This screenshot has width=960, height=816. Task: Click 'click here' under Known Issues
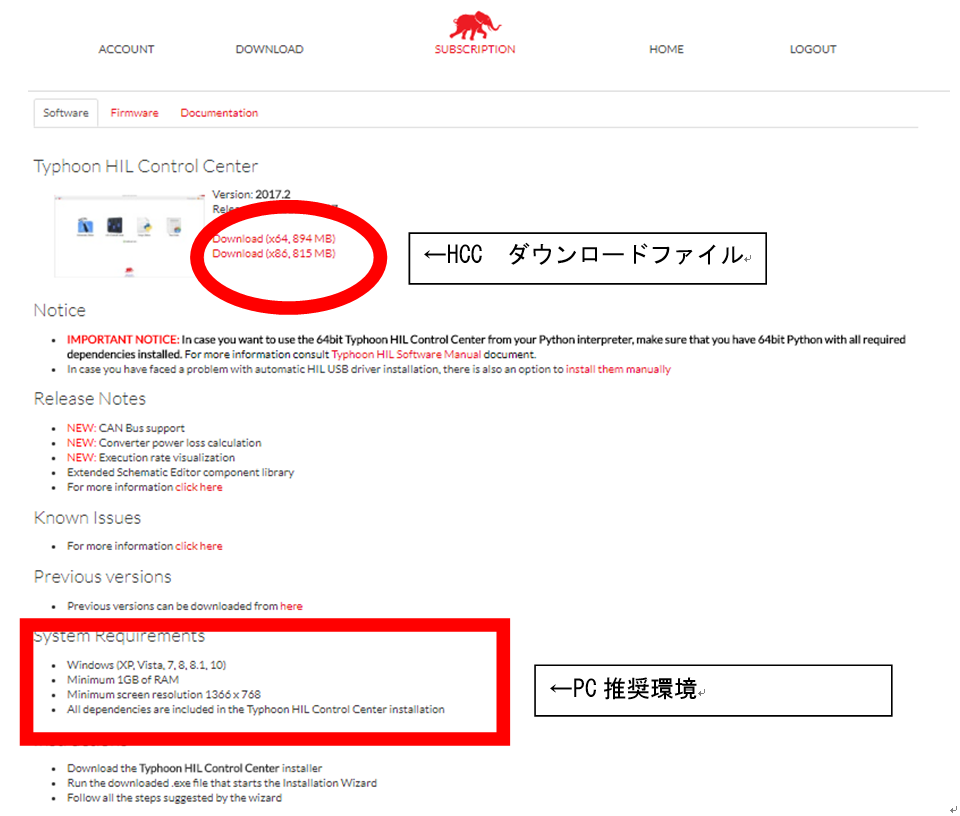coord(199,546)
